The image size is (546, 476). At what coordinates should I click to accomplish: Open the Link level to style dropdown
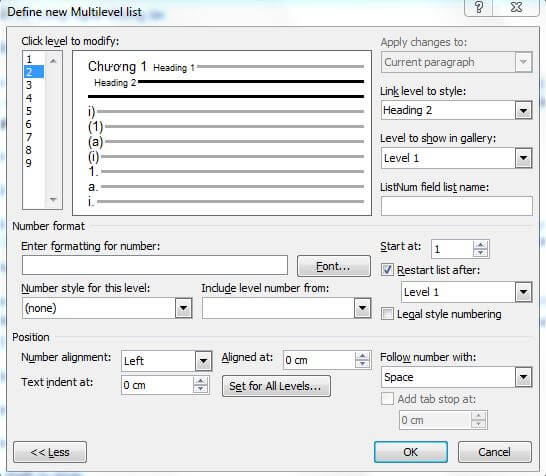(523, 111)
